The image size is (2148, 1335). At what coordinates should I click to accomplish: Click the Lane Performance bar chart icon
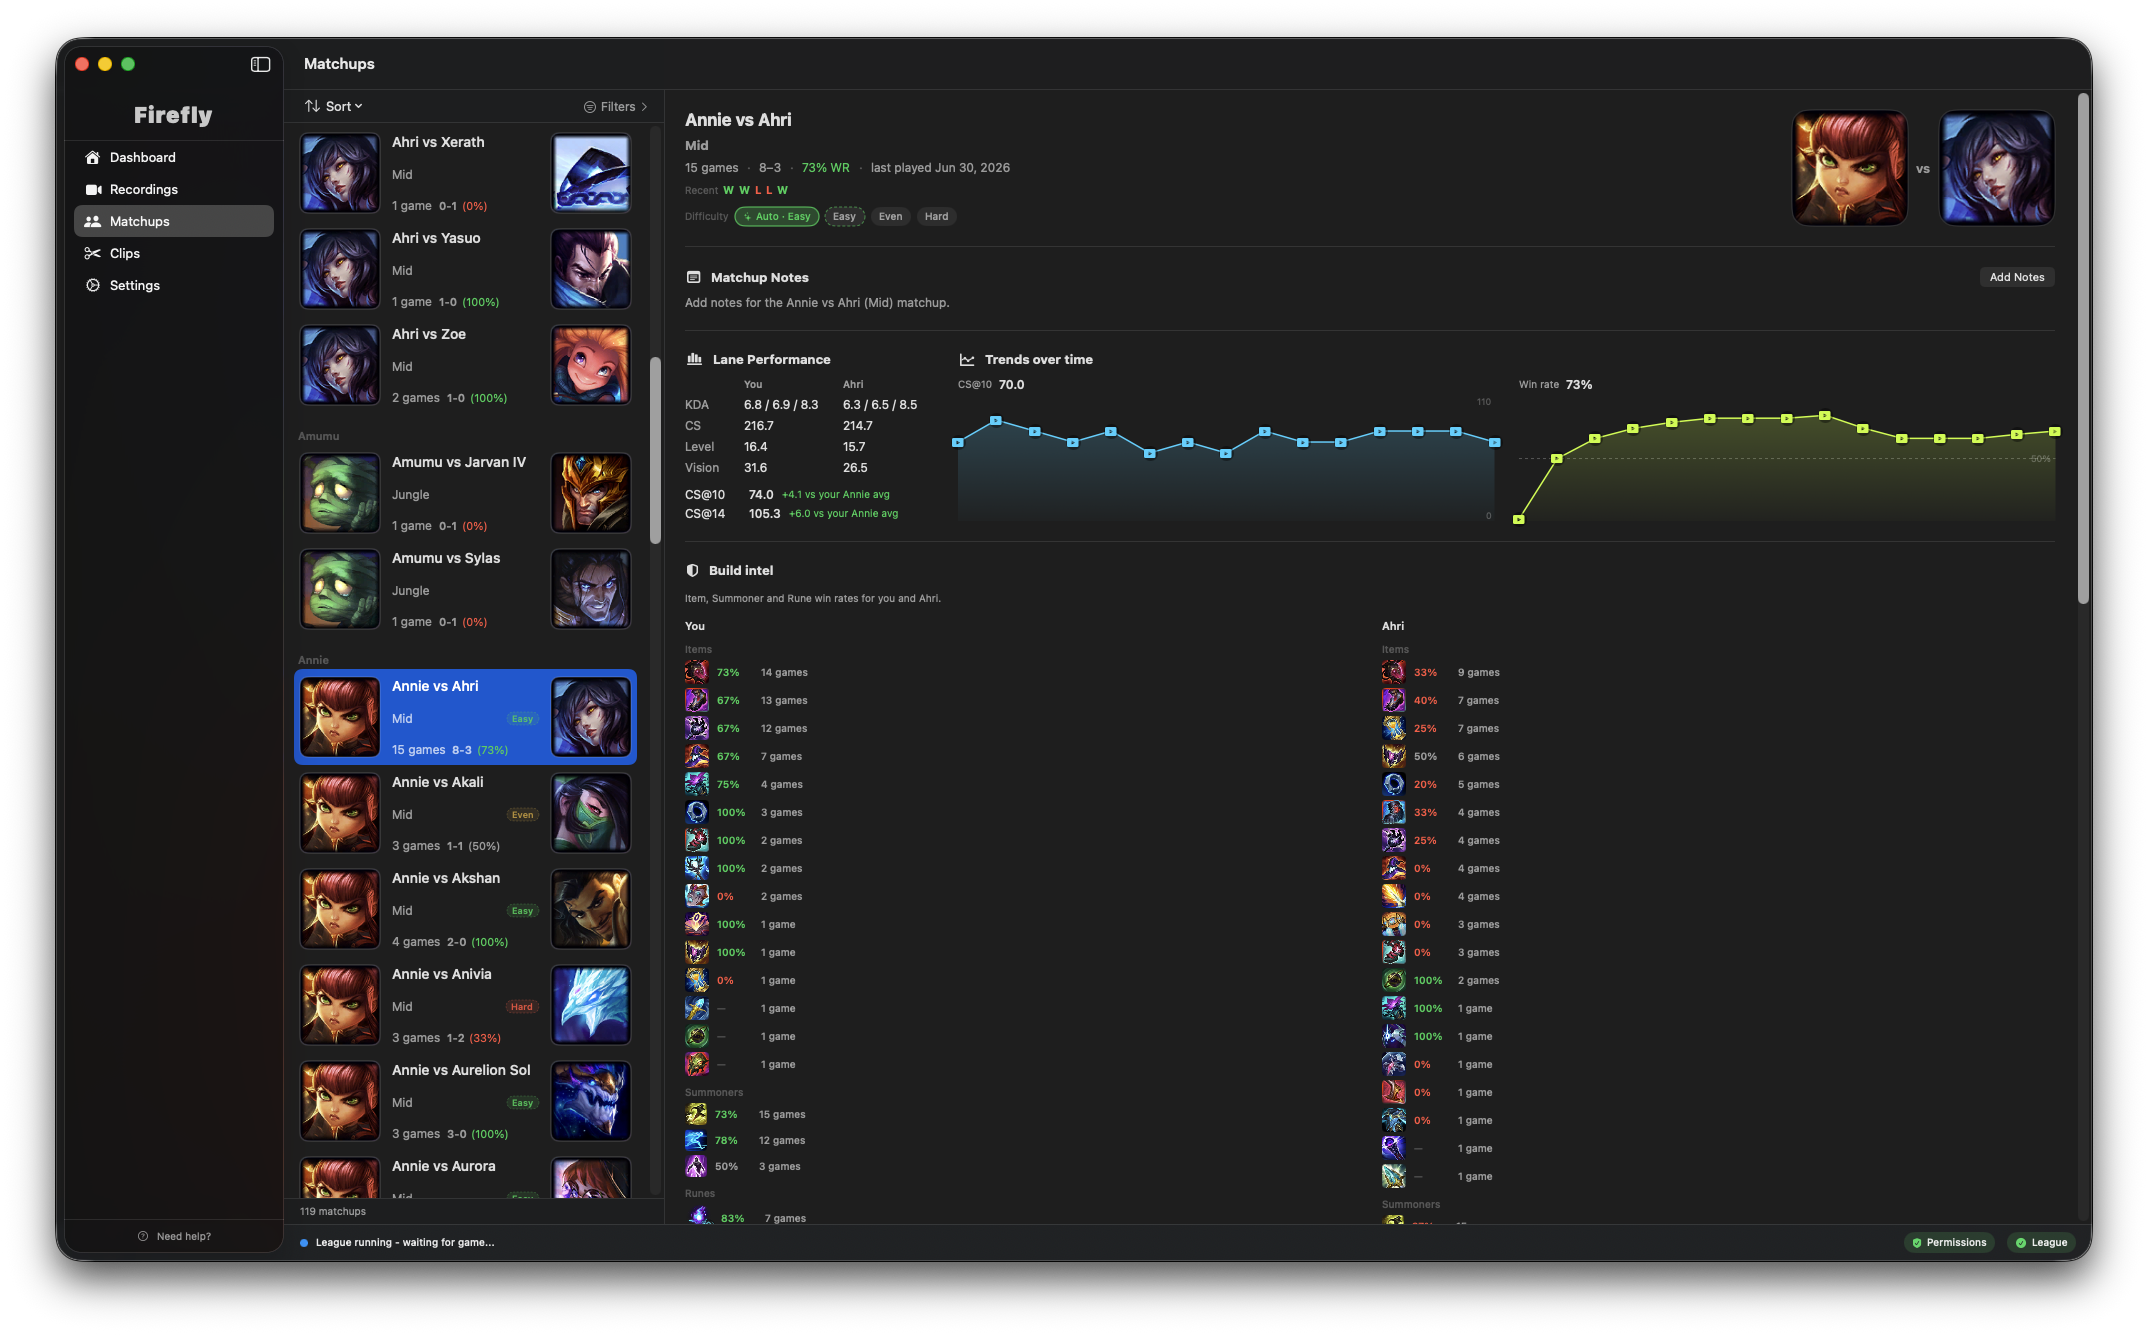[x=694, y=359]
